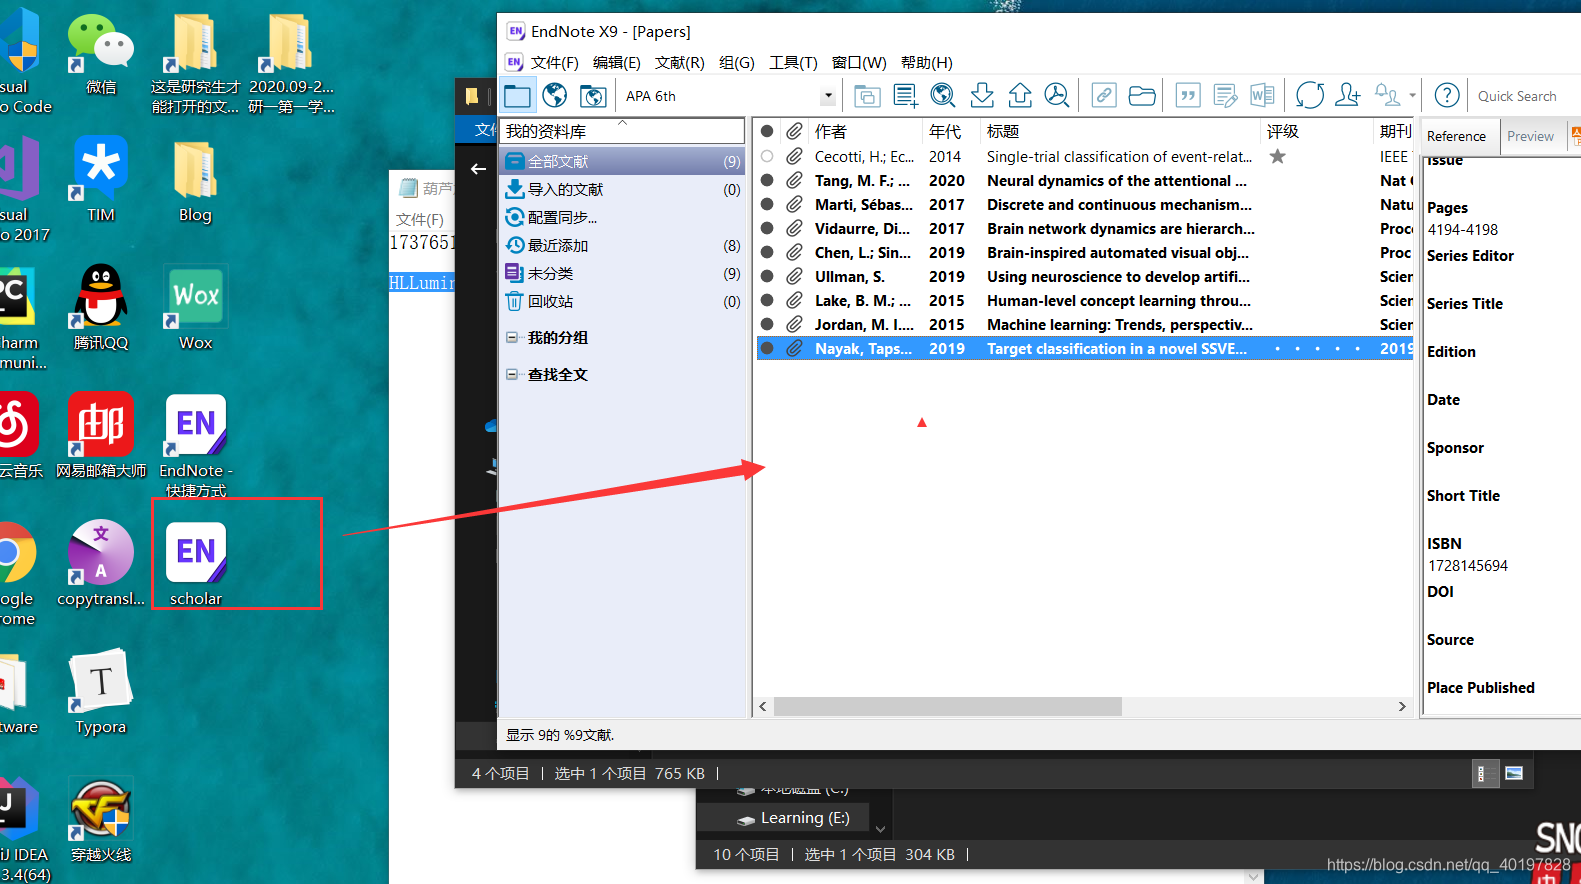Open EndNote Help question mark icon
The image size is (1581, 884).
[1447, 96]
